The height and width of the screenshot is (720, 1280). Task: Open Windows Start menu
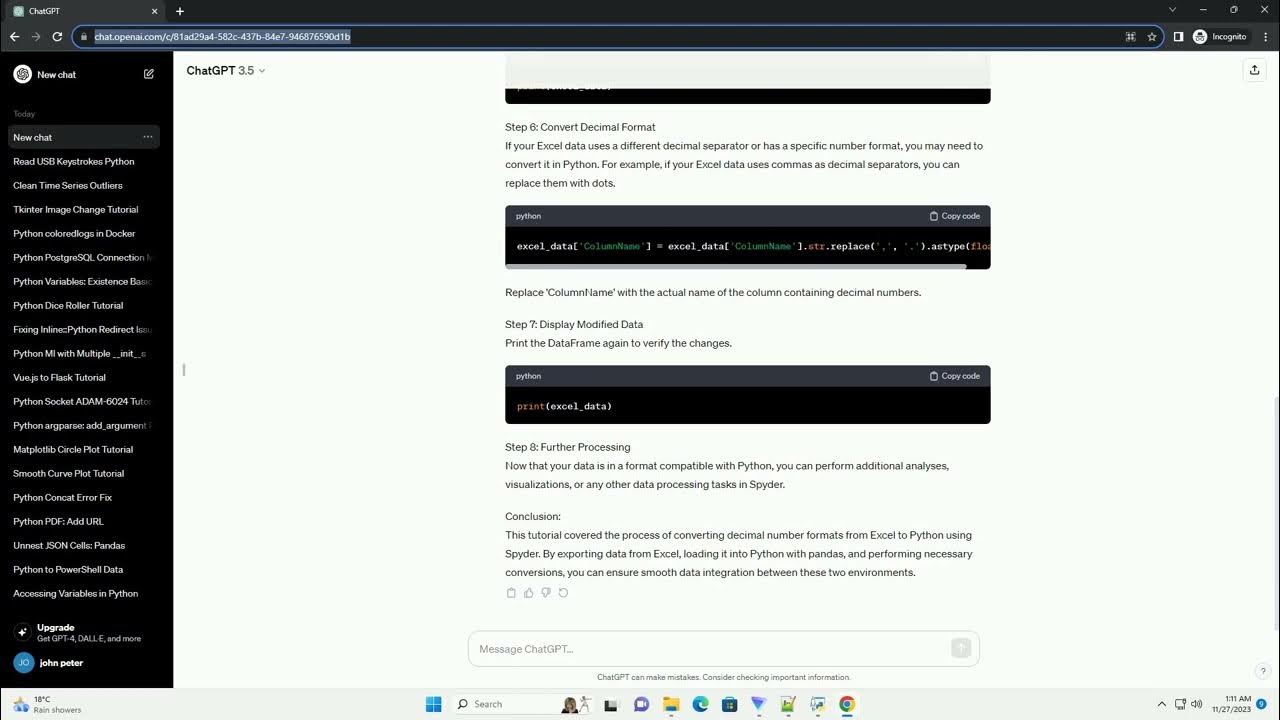pyautogui.click(x=433, y=704)
